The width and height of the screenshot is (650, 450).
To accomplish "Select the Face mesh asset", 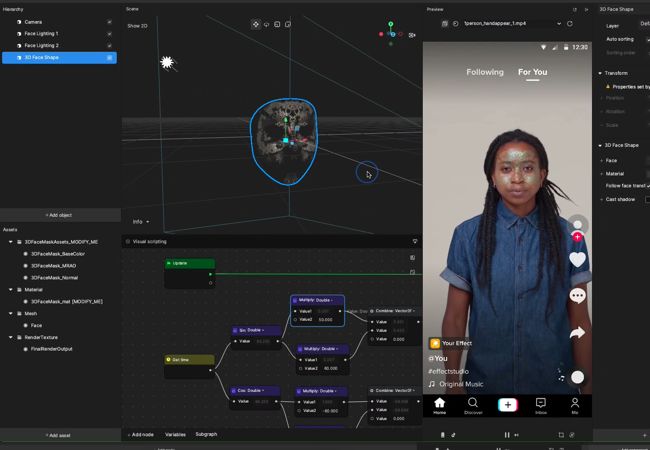I will pyautogui.click(x=36, y=325).
